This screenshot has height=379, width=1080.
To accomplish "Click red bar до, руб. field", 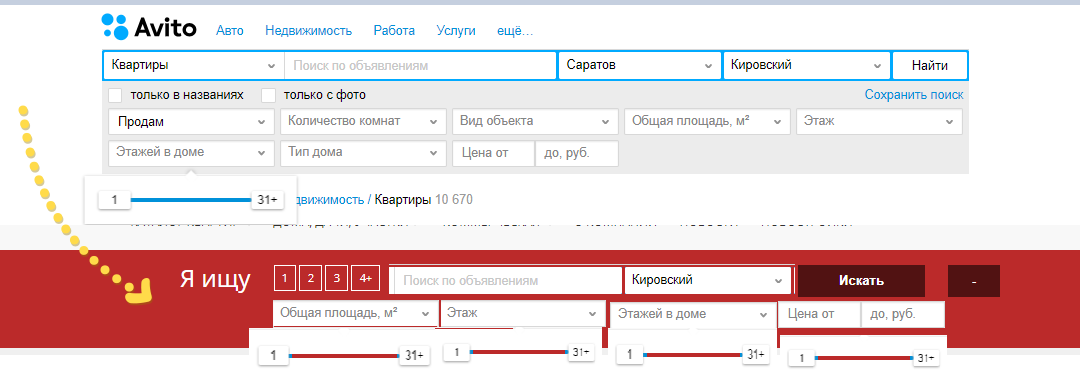I will pyautogui.click(x=903, y=314).
